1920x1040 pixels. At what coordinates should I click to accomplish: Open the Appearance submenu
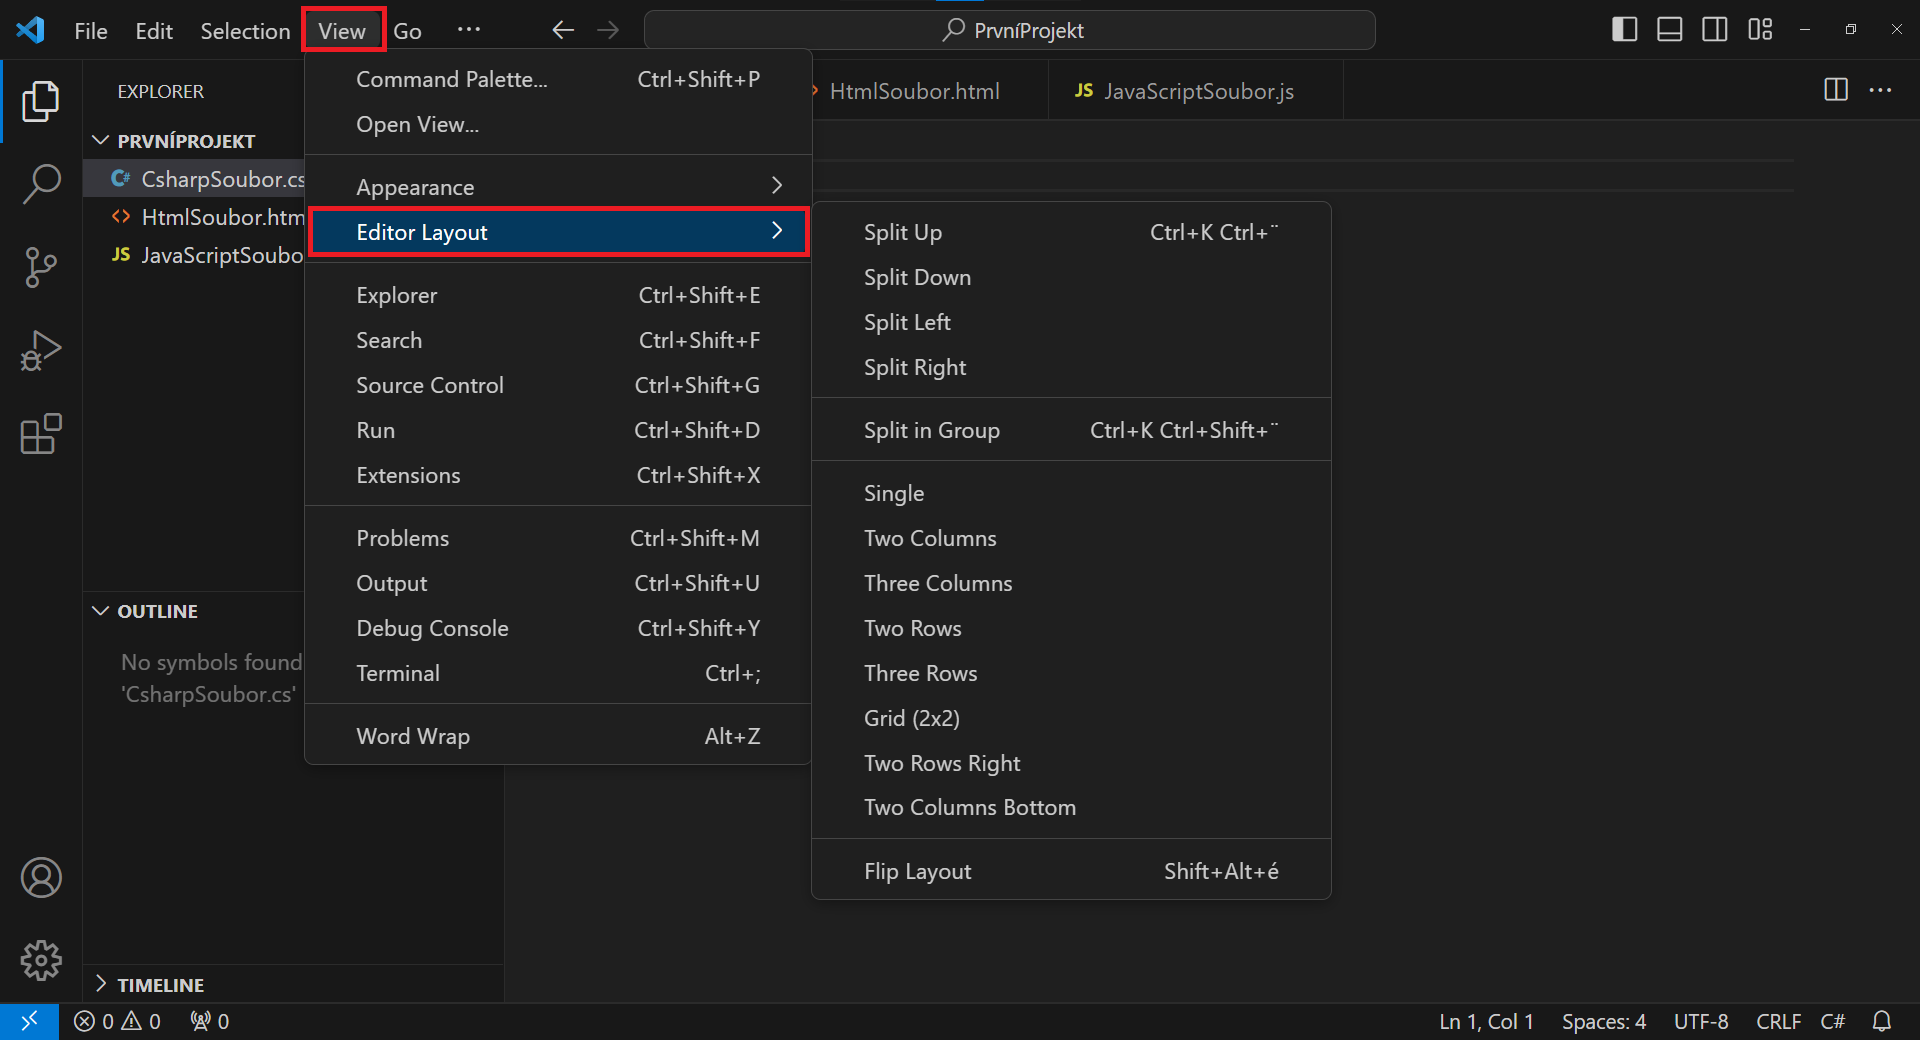pyautogui.click(x=415, y=186)
